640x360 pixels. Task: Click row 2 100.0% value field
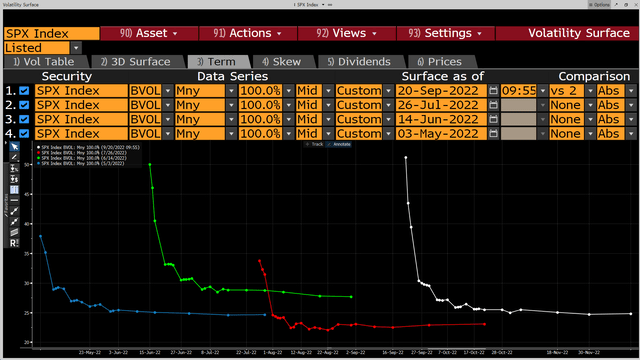260,105
